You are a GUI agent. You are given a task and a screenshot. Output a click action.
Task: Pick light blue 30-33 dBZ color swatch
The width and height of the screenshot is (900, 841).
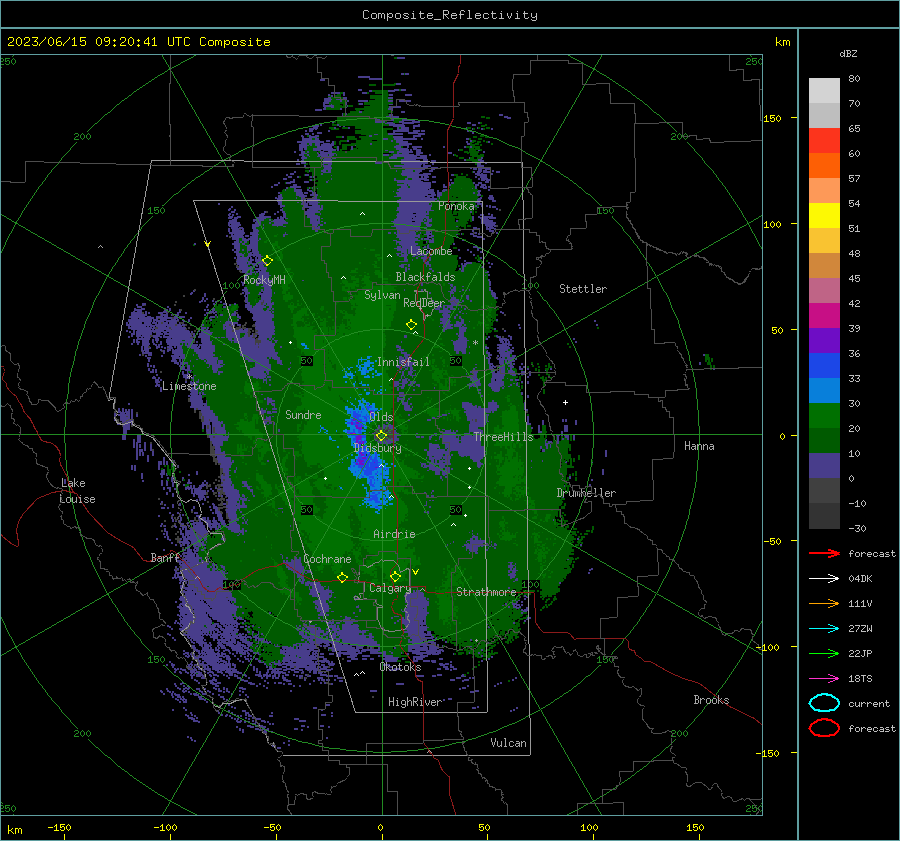pos(824,391)
